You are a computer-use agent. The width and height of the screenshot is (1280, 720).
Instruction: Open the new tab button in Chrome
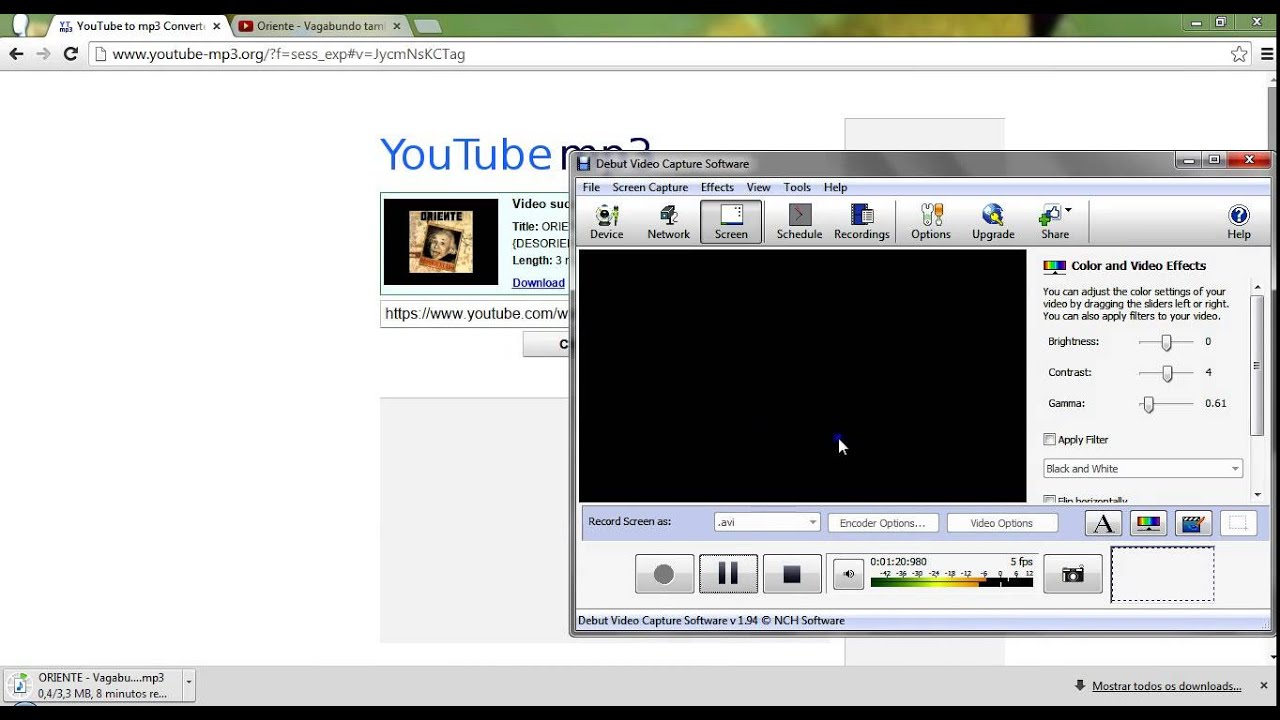click(x=427, y=26)
